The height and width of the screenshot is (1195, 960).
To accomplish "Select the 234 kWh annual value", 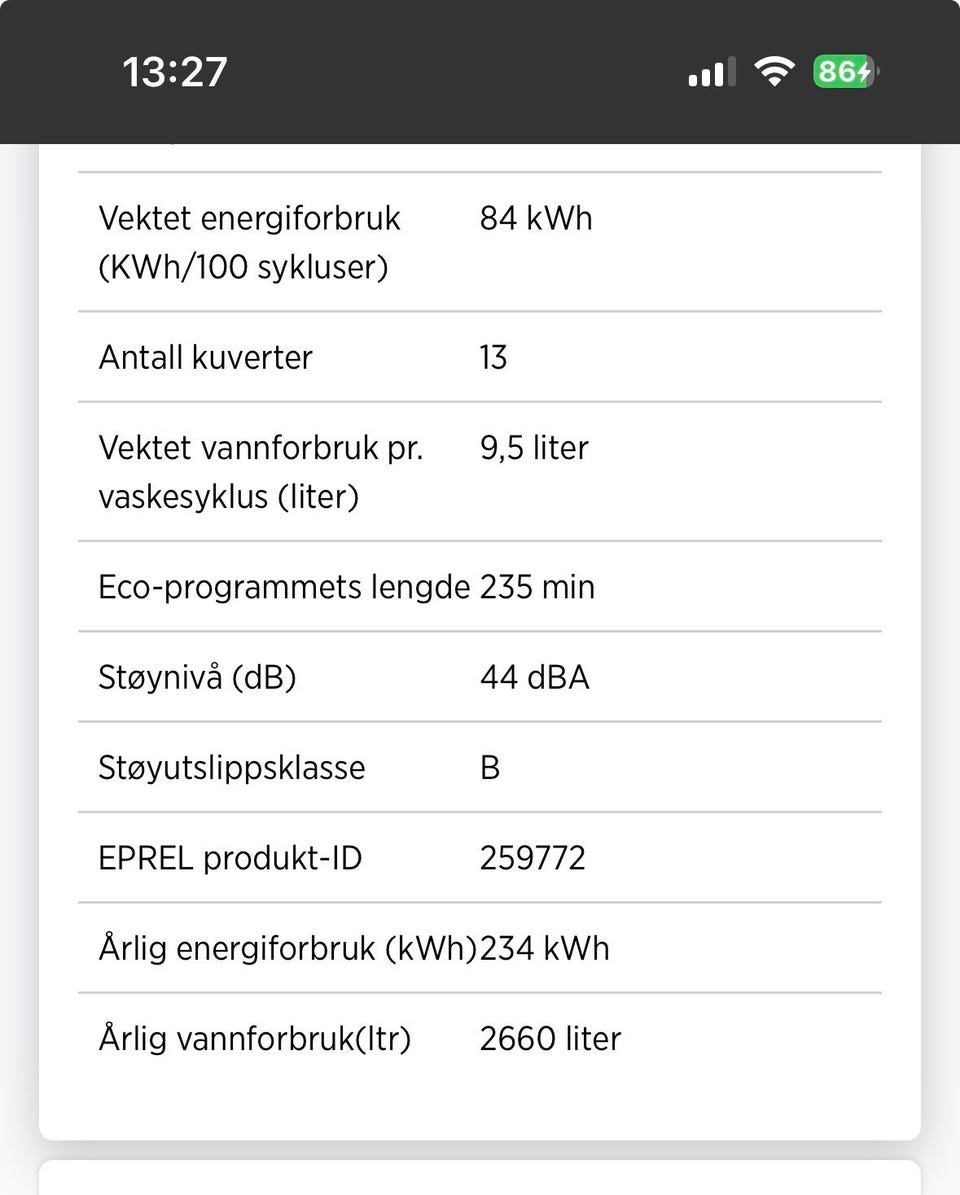I will click(x=545, y=948).
